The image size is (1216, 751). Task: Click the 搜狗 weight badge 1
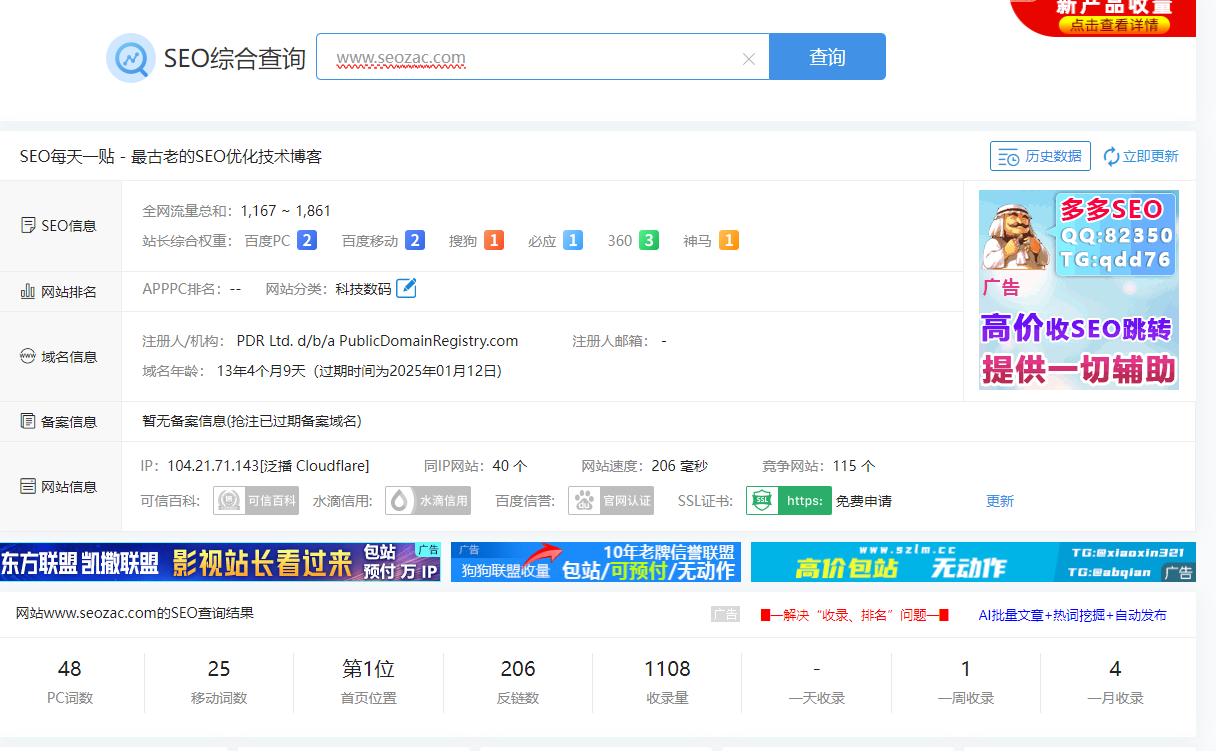click(x=493, y=241)
